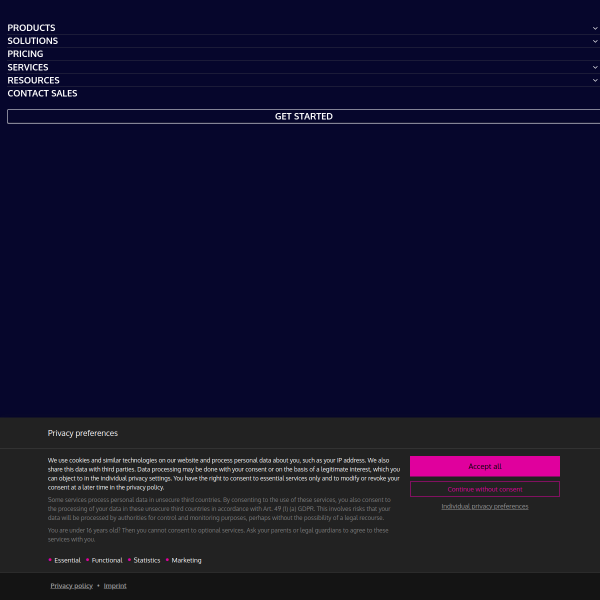Expand the RESOURCES chevron arrow
Screen dimensions: 600x600
tap(595, 80)
